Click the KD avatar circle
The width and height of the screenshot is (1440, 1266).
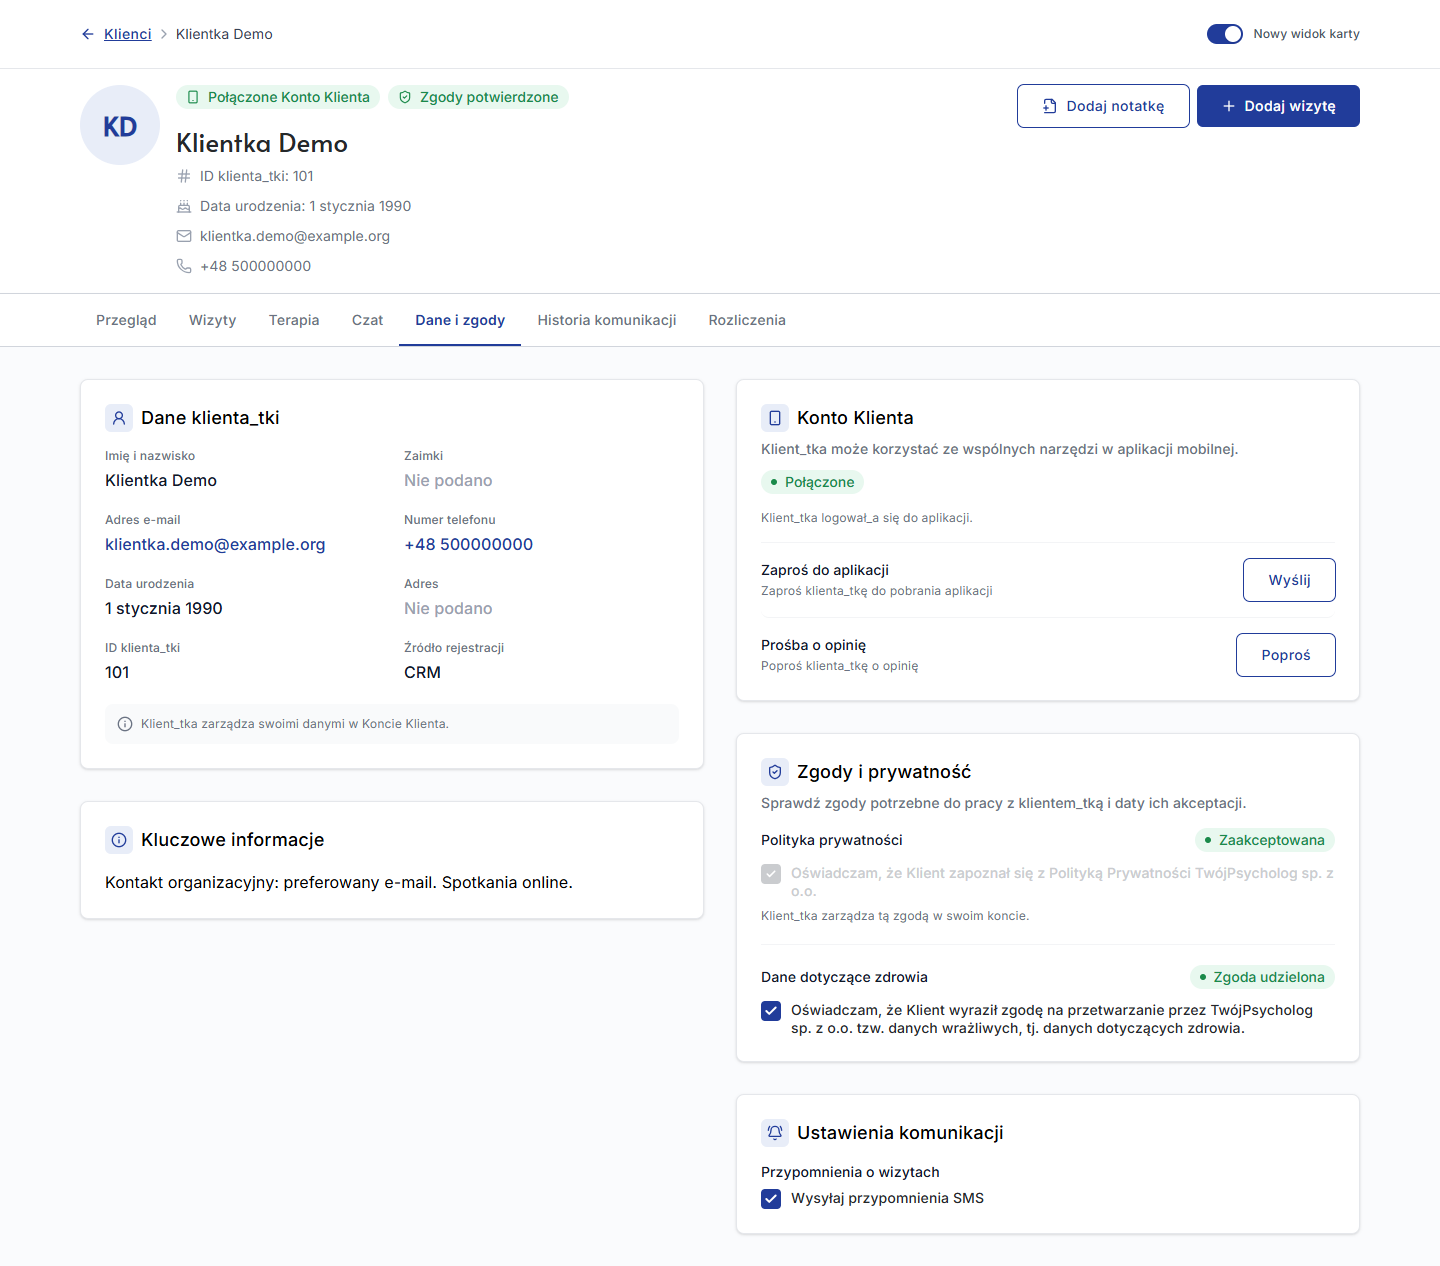pos(120,125)
